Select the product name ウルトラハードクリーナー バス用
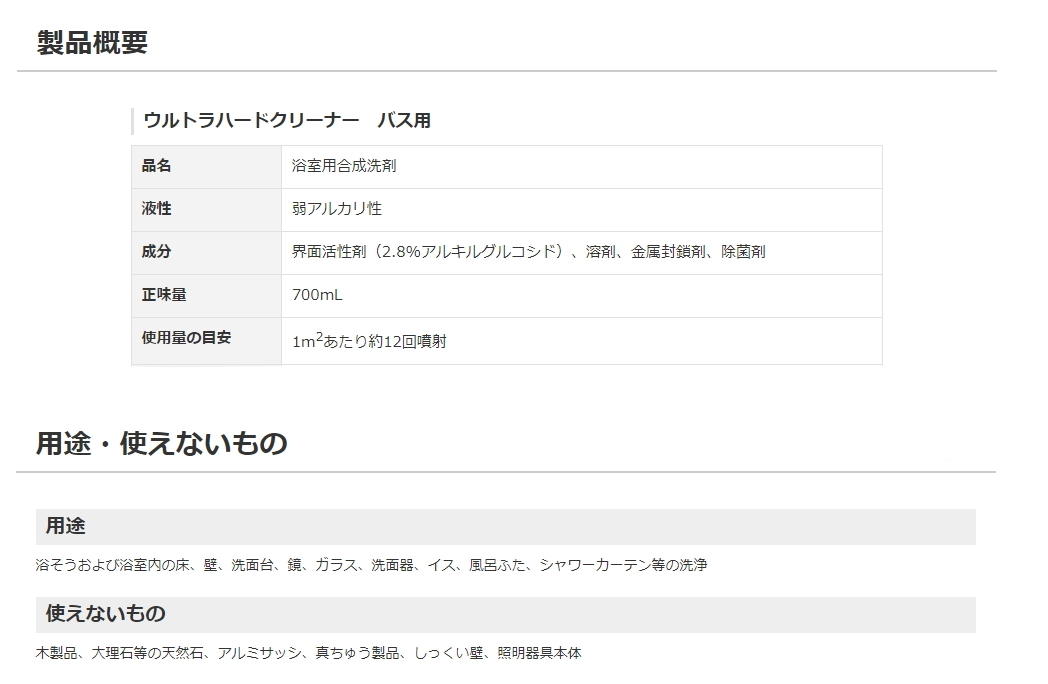This screenshot has height=684, width=1048. [x=287, y=120]
